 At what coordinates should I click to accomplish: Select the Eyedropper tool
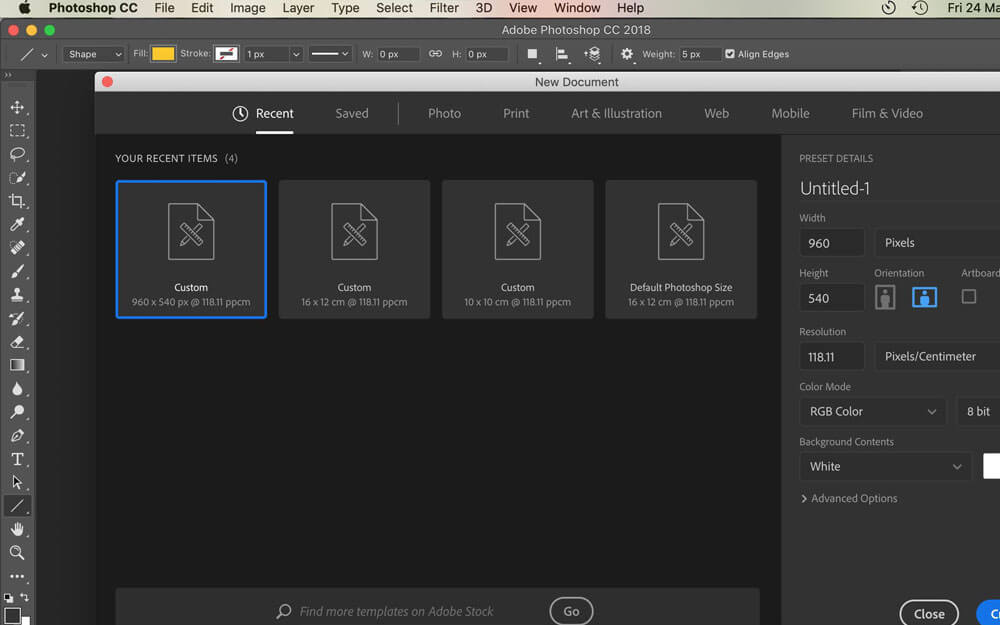[17, 224]
